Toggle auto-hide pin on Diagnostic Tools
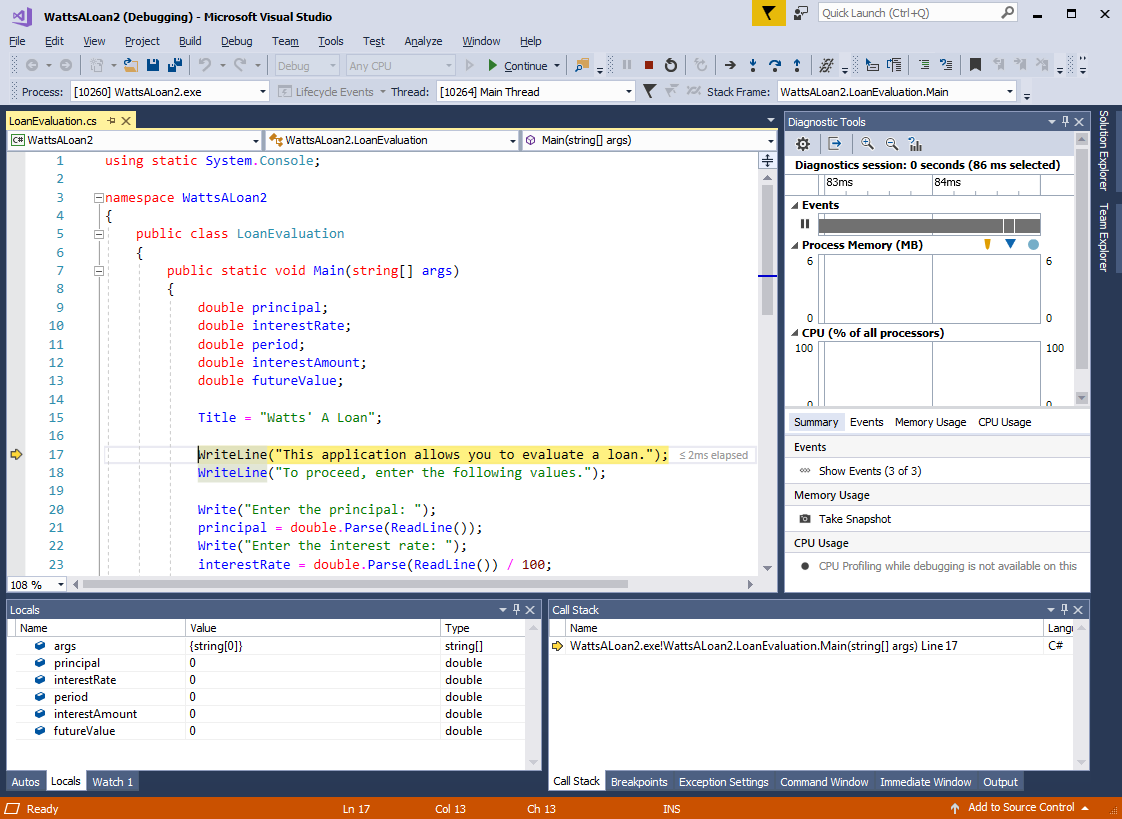This screenshot has height=819, width=1122. [x=1065, y=122]
